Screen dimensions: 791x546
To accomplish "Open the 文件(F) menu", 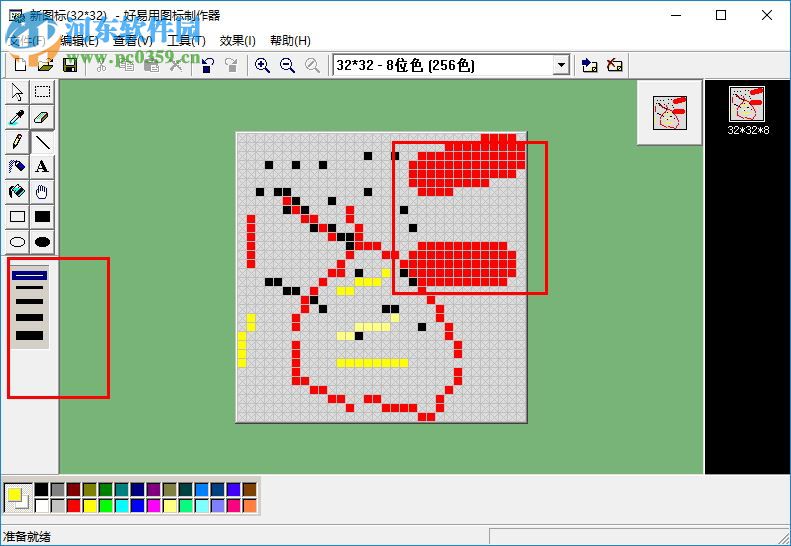I will [x=28, y=41].
